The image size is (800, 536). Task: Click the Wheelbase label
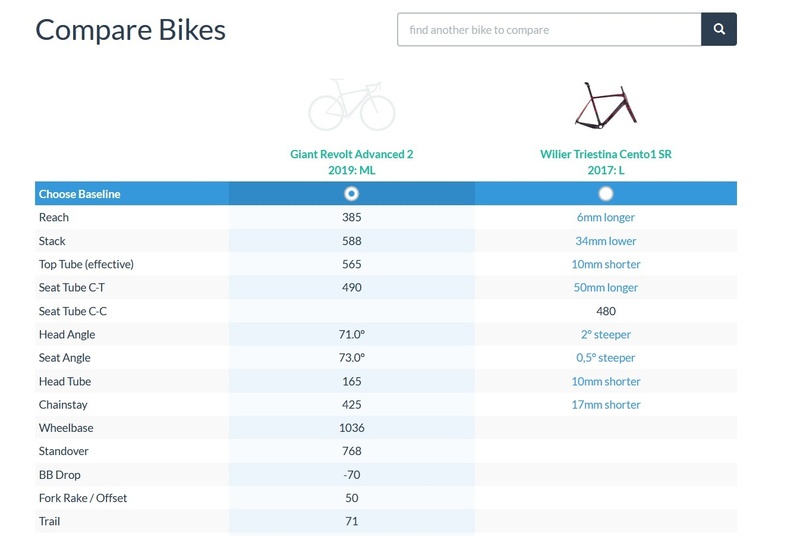[66, 428]
